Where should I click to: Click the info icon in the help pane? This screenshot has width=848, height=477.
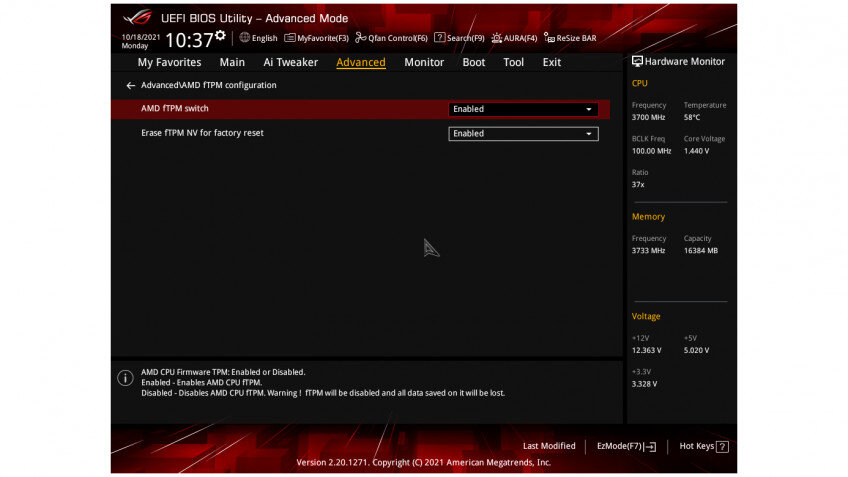pyautogui.click(x=125, y=377)
